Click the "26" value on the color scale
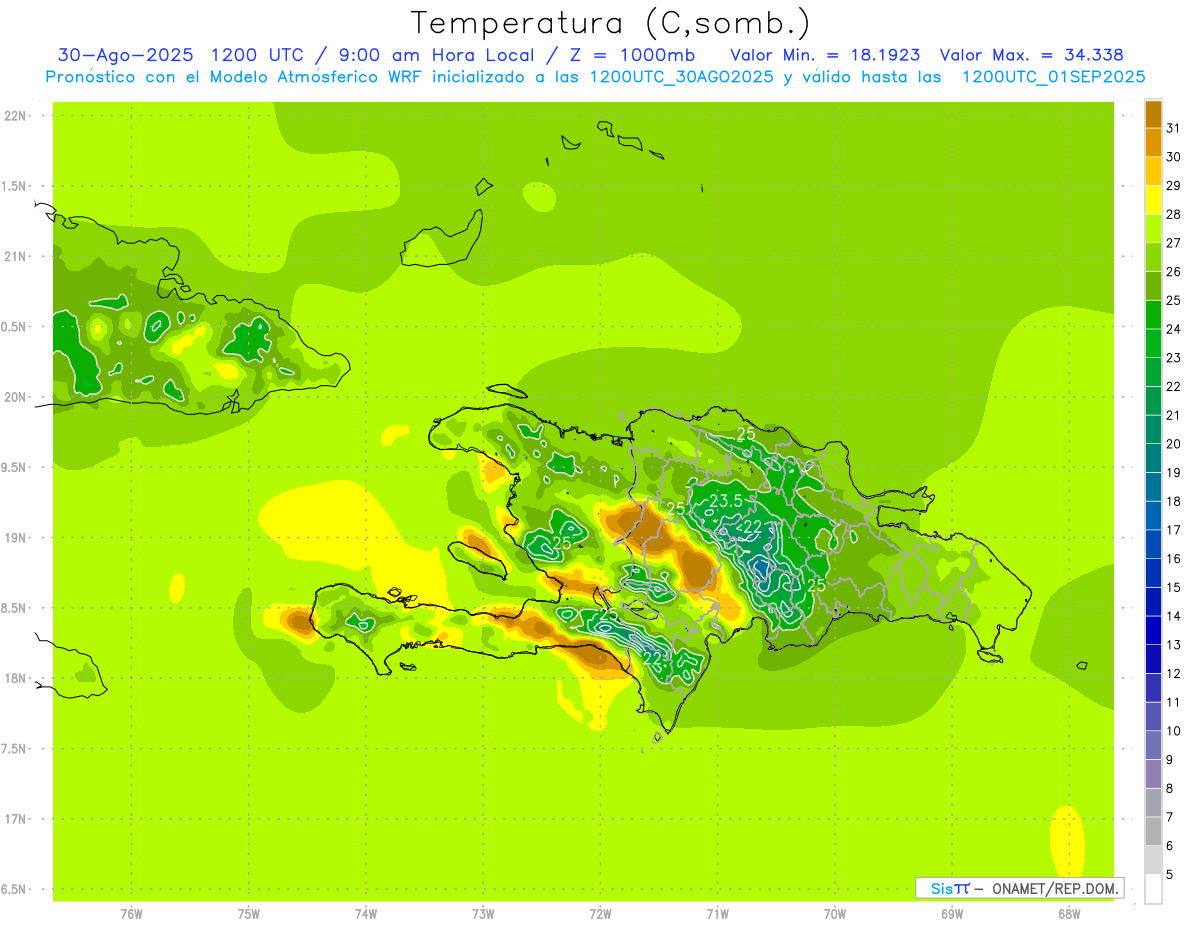The width and height of the screenshot is (1200, 927). click(x=1174, y=271)
